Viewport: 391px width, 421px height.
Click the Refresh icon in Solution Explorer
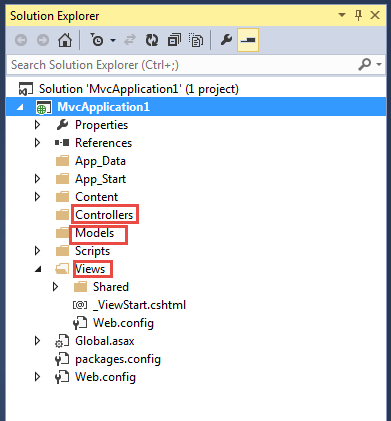152,40
